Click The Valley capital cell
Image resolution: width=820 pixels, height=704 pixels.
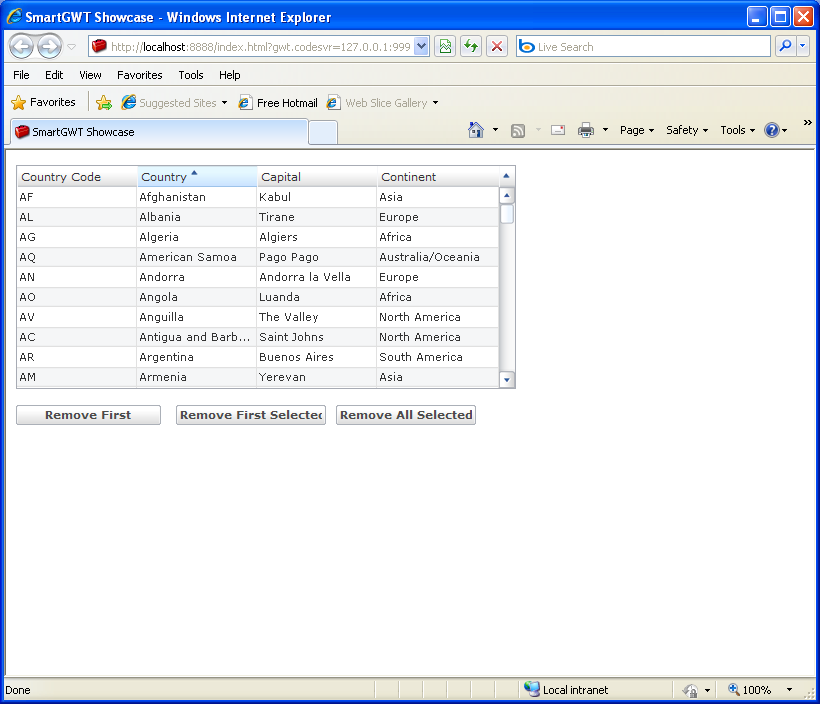tap(316, 317)
